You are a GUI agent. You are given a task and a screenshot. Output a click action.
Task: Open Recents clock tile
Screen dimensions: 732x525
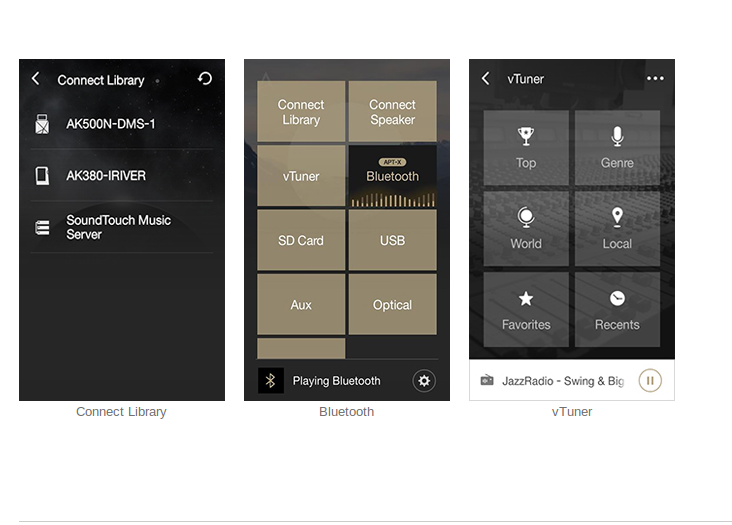(617, 309)
